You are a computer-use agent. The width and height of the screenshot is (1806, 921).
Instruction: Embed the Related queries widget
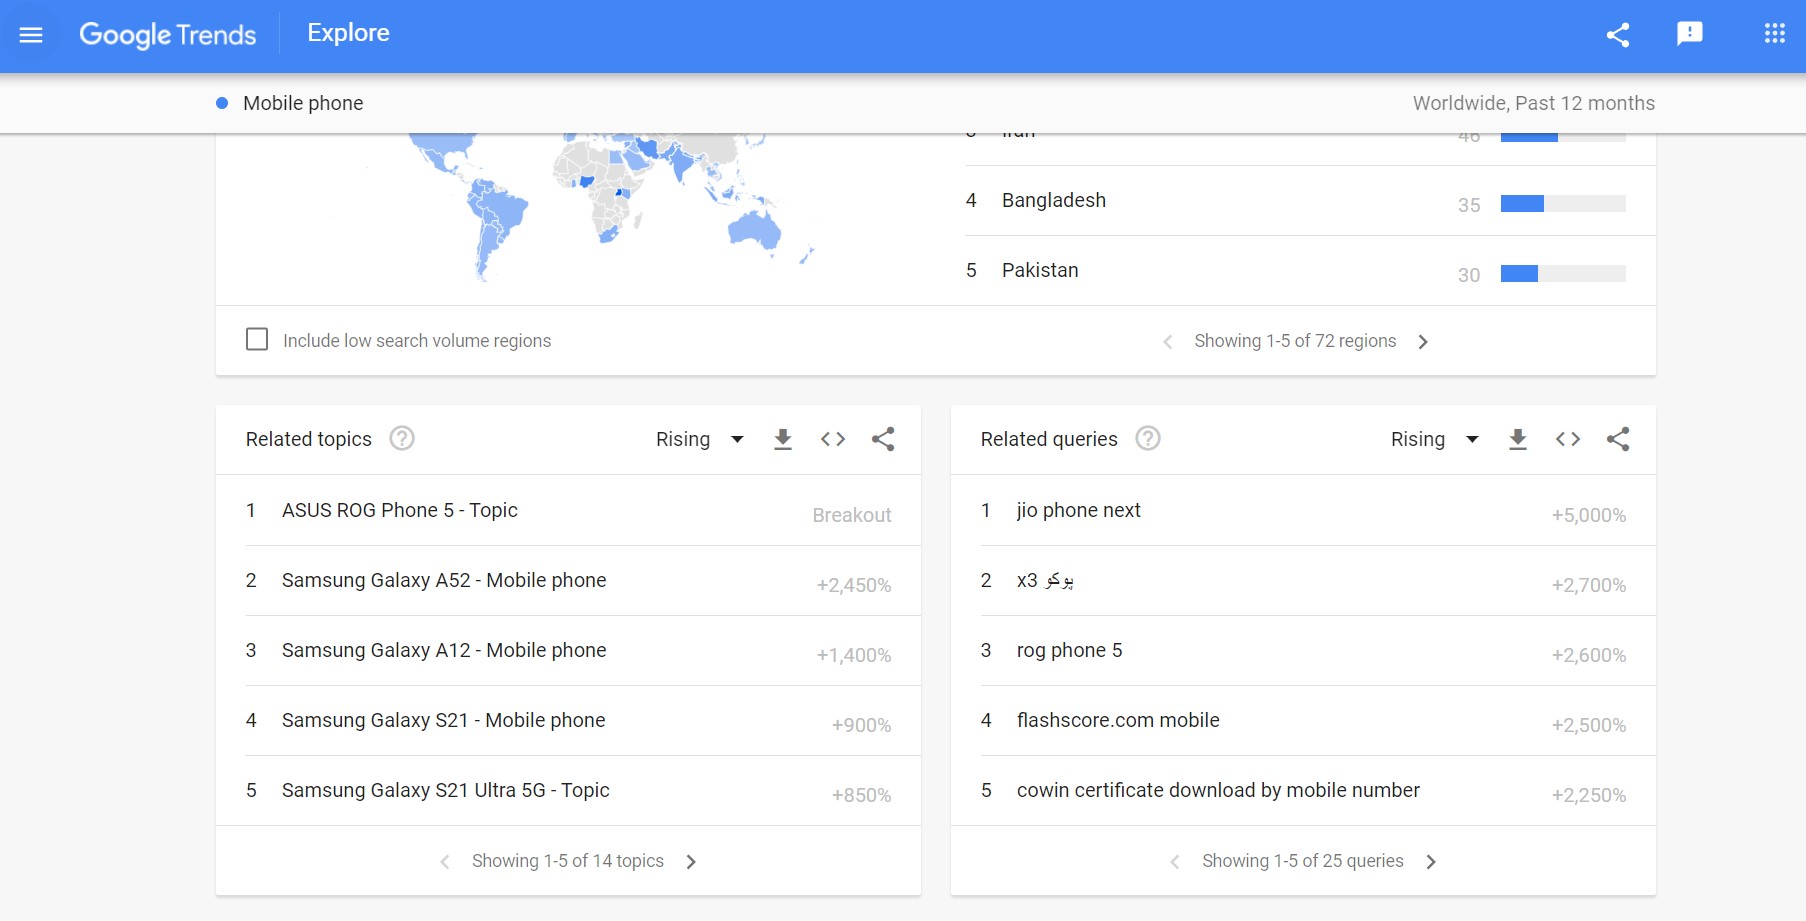[1568, 439]
